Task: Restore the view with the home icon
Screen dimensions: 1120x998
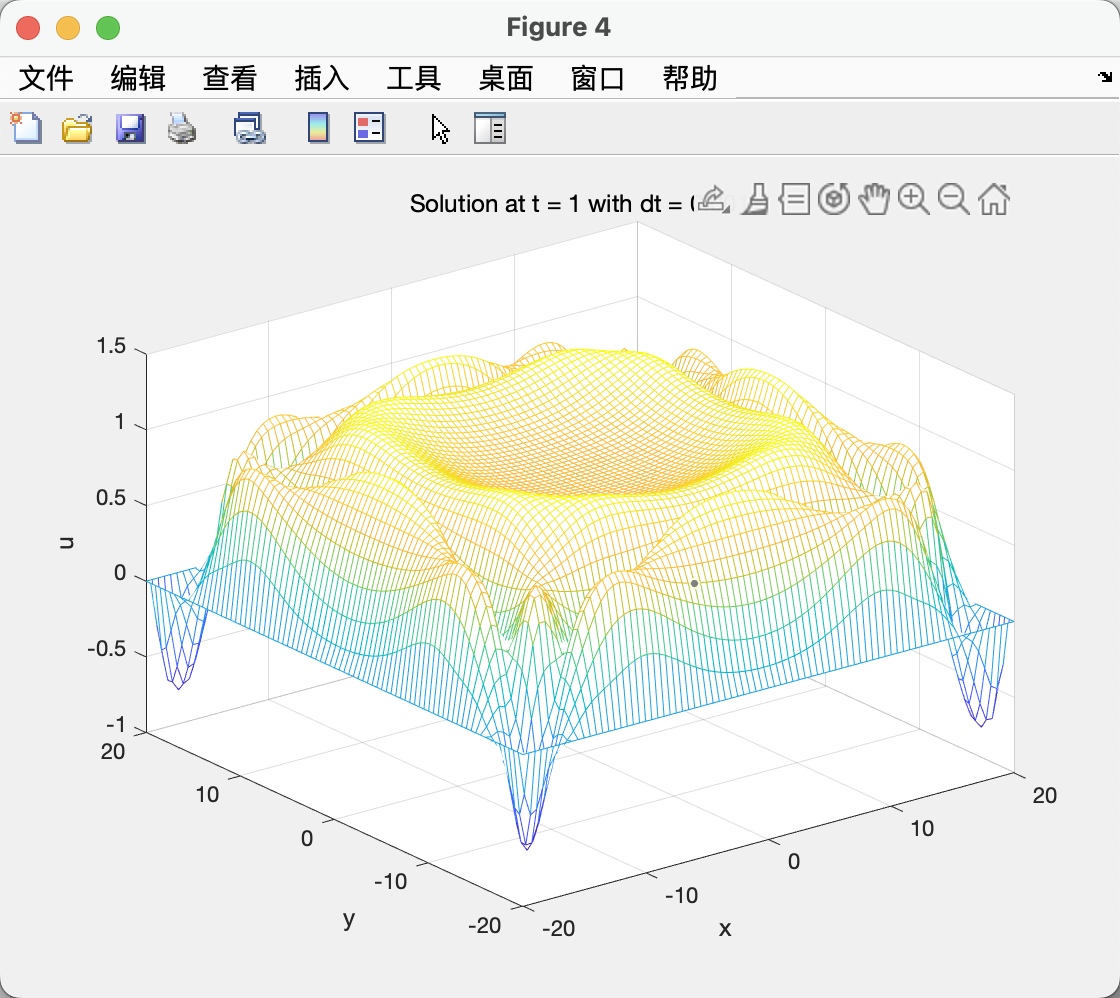Action: 994,200
